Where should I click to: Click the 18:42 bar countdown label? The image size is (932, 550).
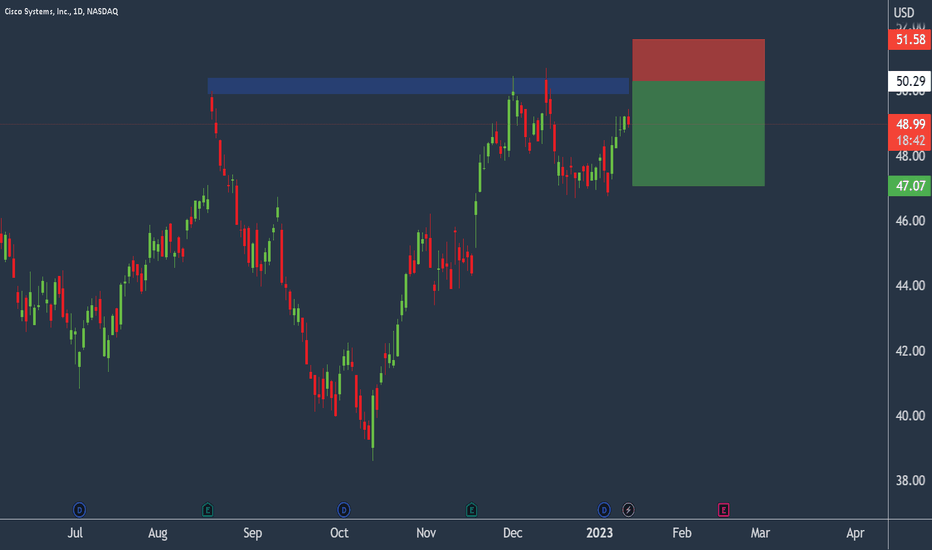click(x=910, y=141)
